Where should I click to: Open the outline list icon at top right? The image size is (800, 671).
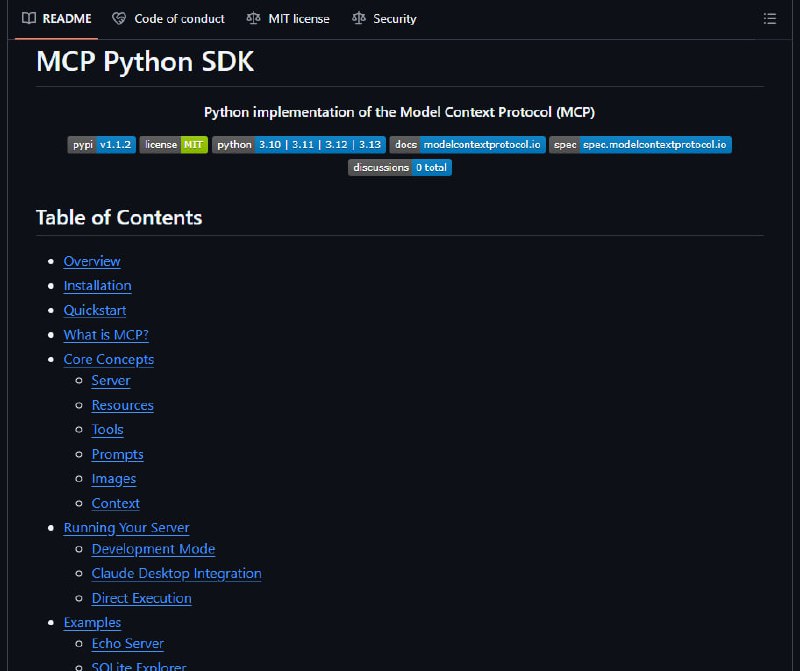pos(769,19)
